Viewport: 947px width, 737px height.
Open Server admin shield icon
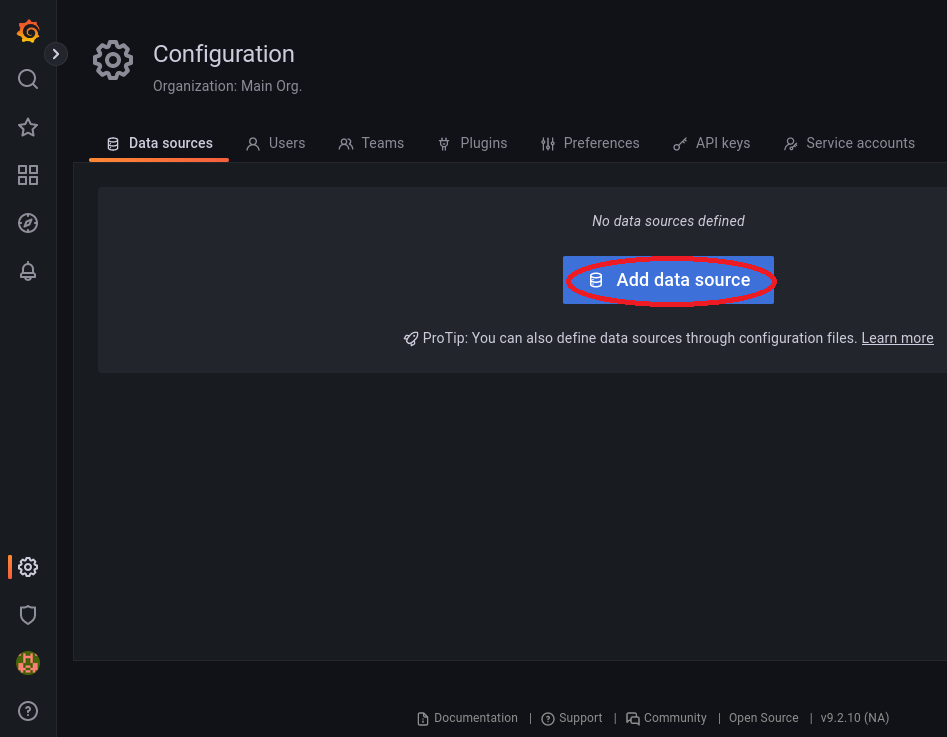(28, 615)
